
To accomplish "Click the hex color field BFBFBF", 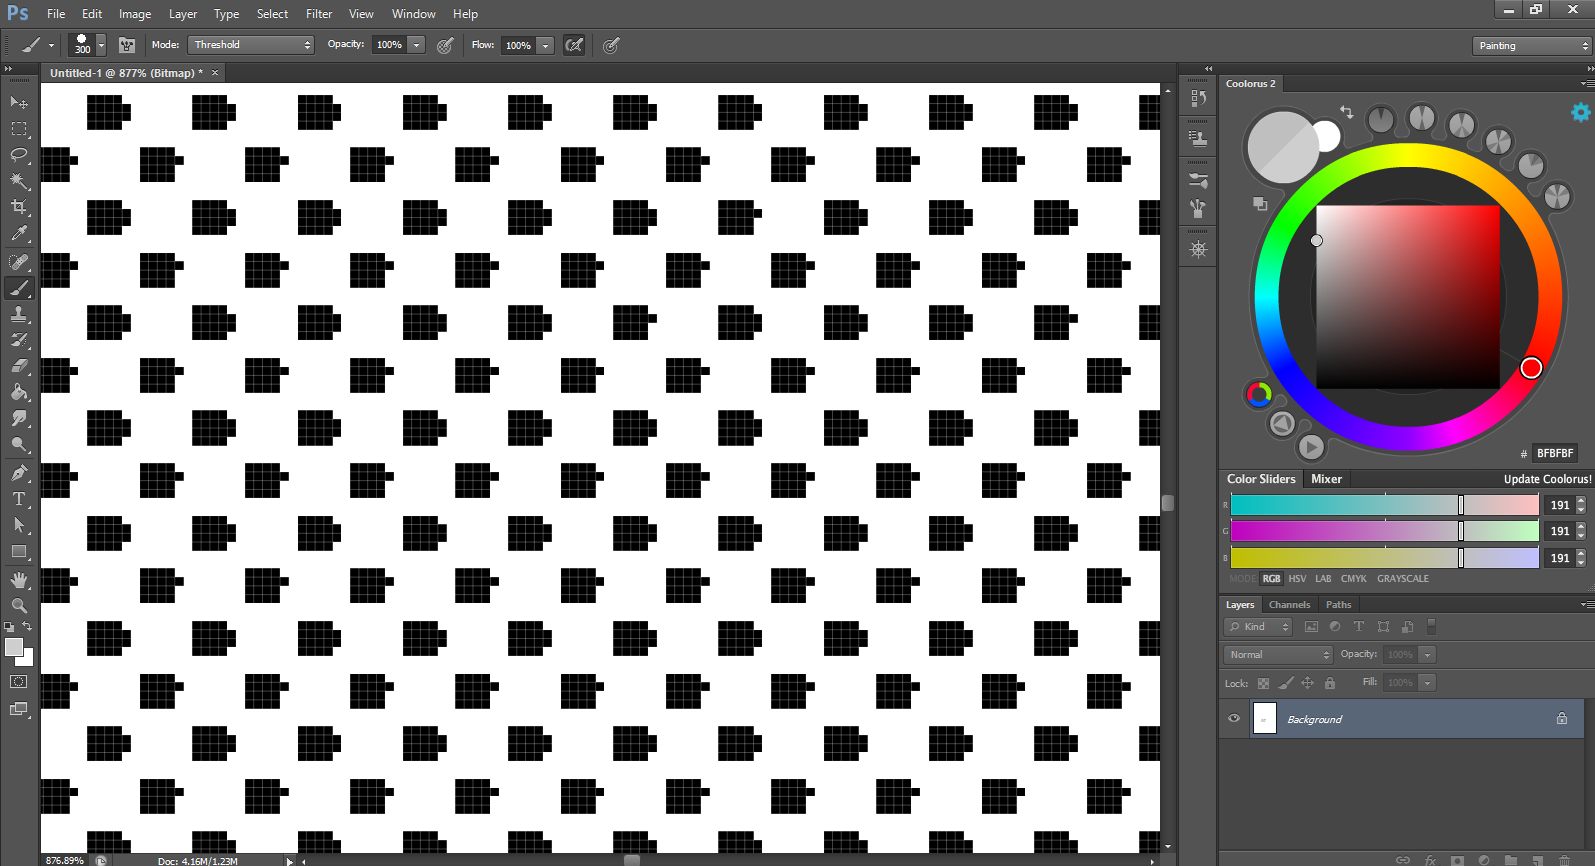I will (1555, 453).
